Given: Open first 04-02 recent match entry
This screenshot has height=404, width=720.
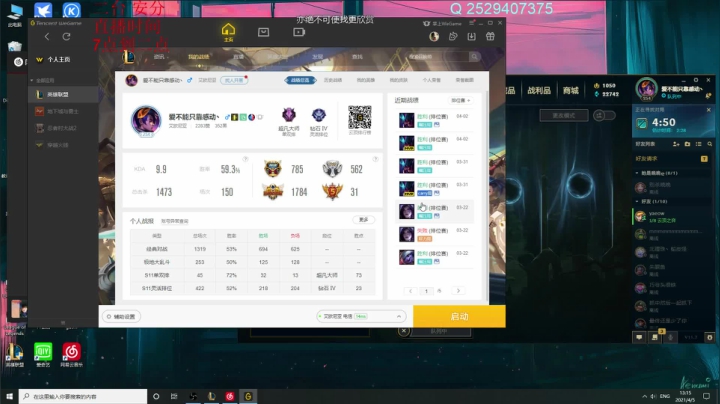Looking at the screenshot, I should click(434, 120).
